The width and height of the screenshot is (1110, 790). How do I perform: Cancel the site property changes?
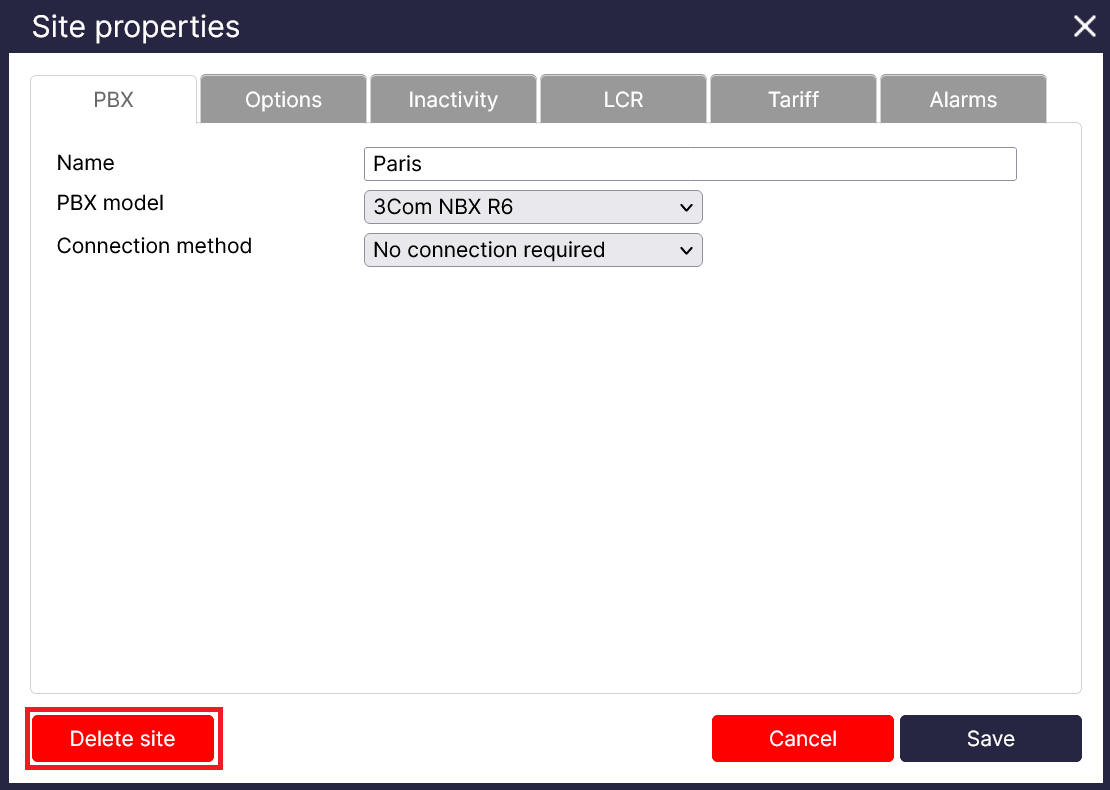coord(802,739)
